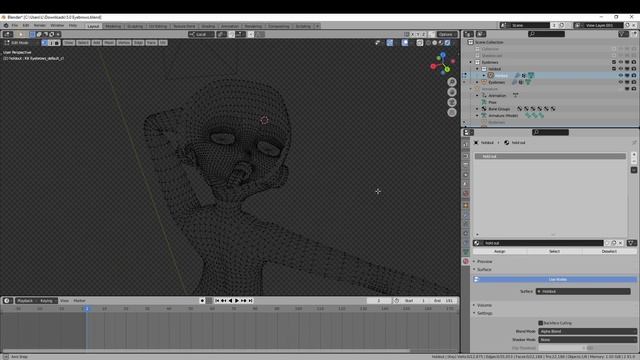Jump to the timeline start frame

coord(217,300)
